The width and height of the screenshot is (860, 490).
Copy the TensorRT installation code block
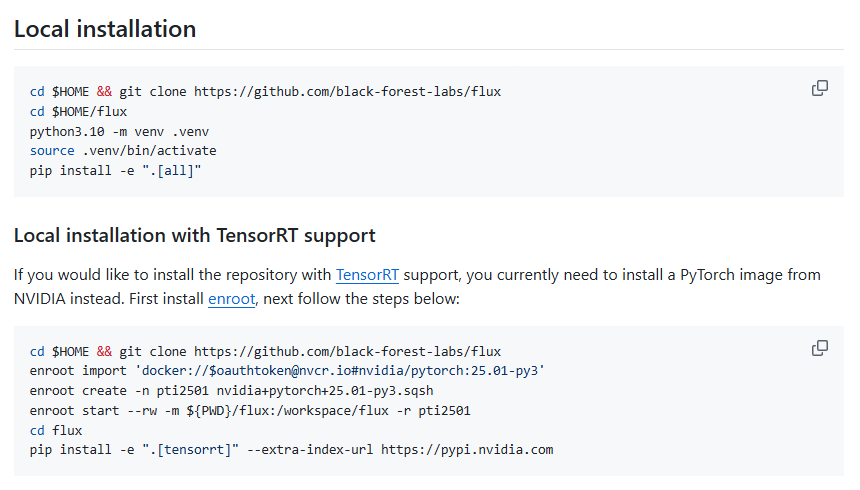point(819,348)
